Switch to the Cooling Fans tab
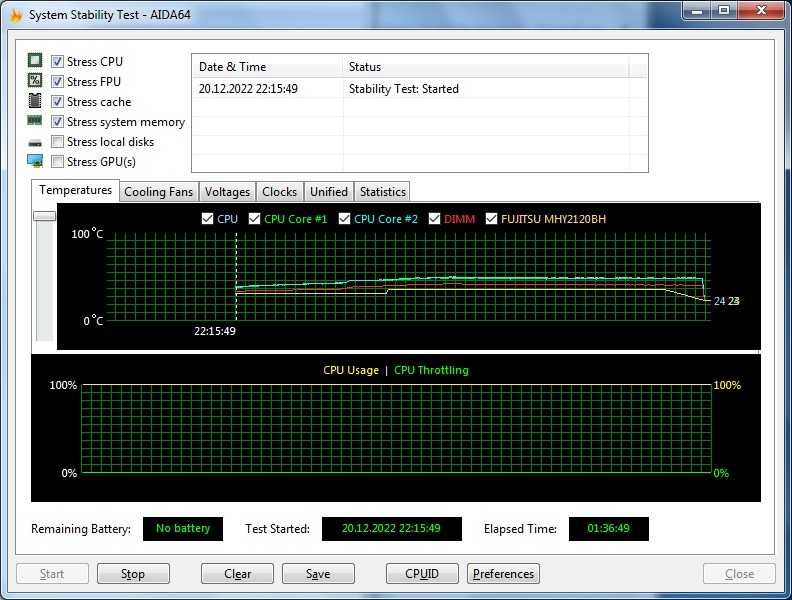Image resolution: width=792 pixels, height=600 pixels. pos(159,192)
